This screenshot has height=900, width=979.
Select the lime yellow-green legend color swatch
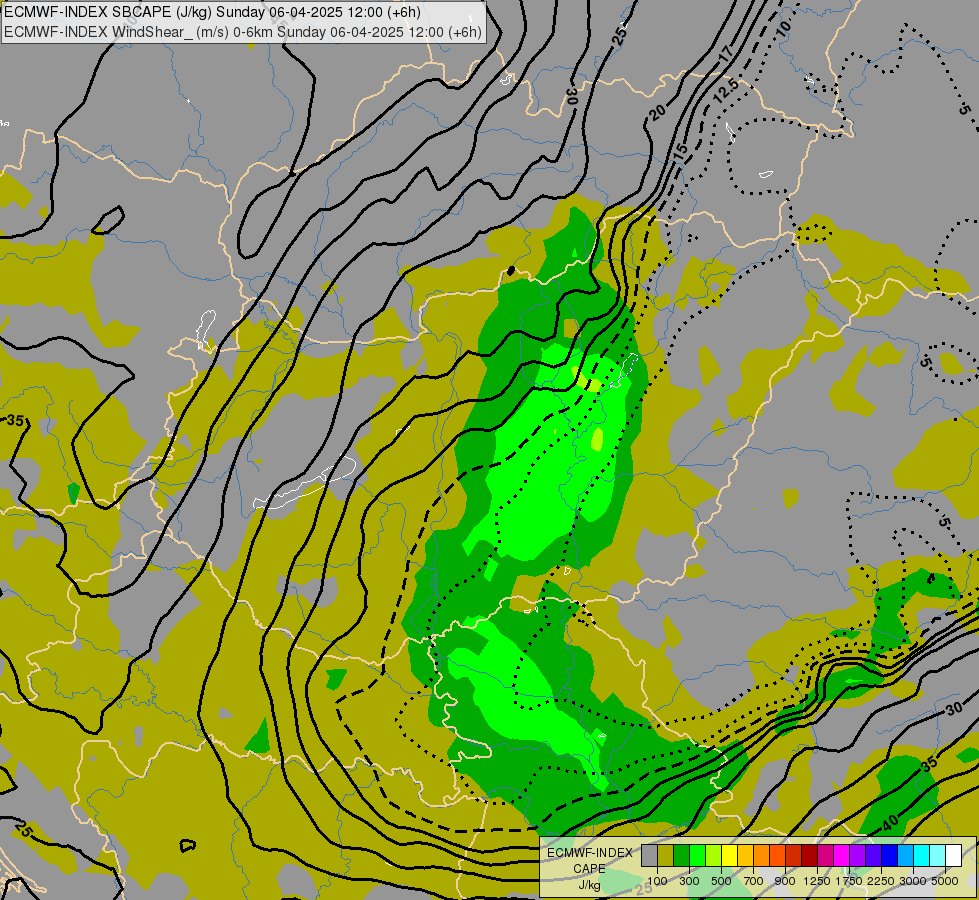(714, 855)
